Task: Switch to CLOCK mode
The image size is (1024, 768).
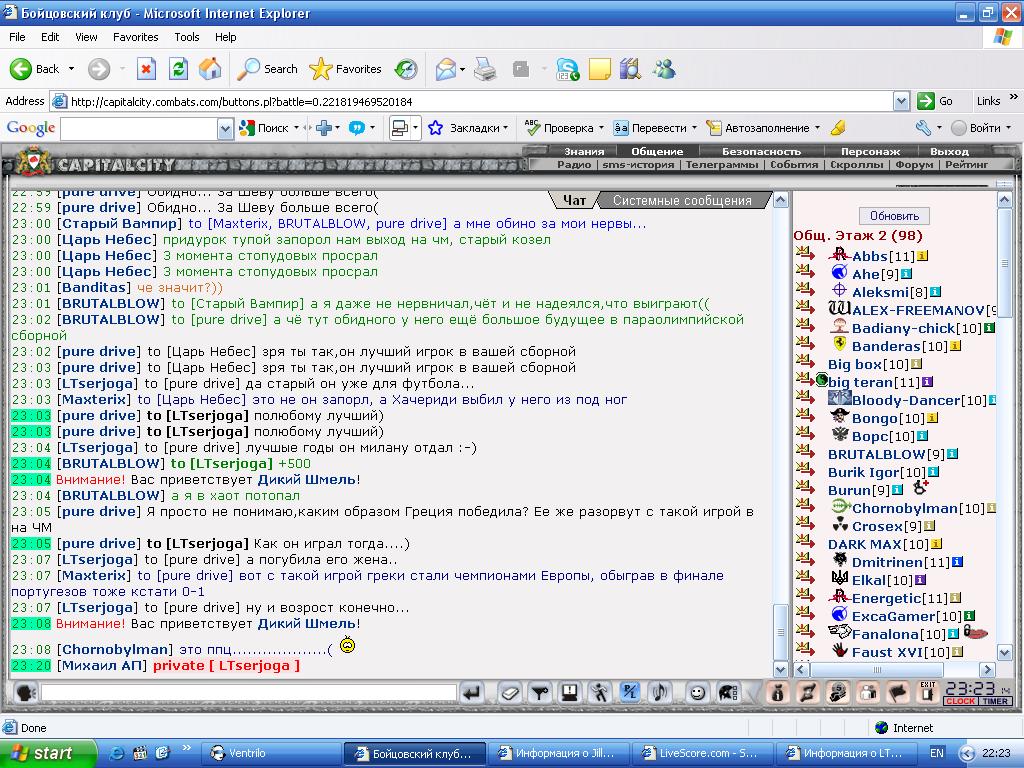Action: click(x=960, y=701)
